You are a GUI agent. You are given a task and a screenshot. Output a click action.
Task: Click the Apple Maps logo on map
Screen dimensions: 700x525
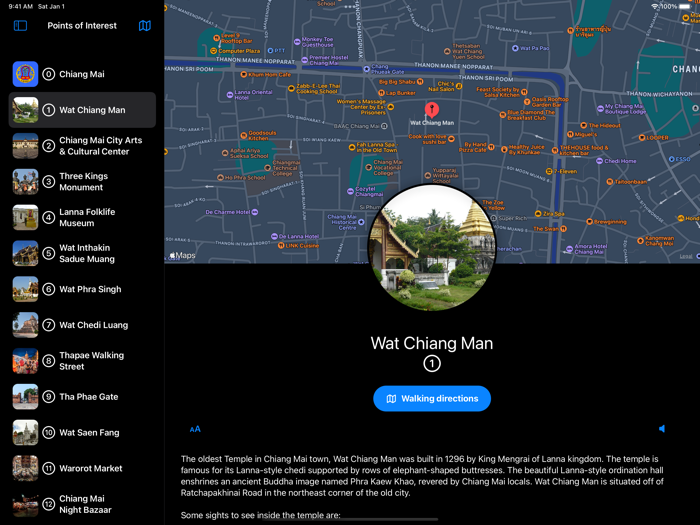pyautogui.click(x=183, y=255)
